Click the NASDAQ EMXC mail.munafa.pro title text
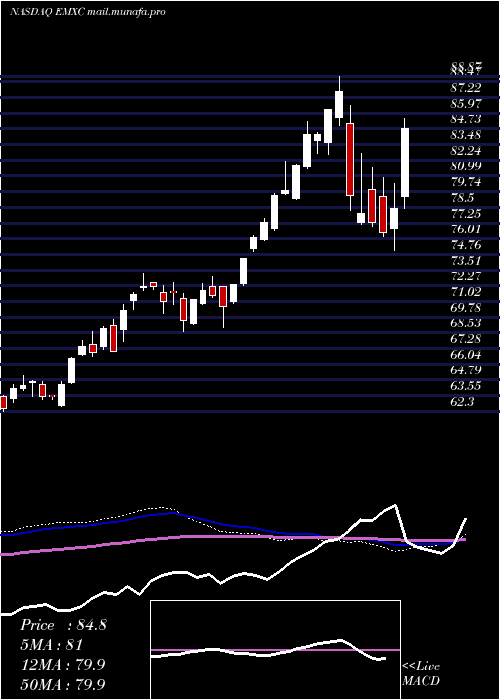The image size is (500, 700). pyautogui.click(x=88, y=12)
